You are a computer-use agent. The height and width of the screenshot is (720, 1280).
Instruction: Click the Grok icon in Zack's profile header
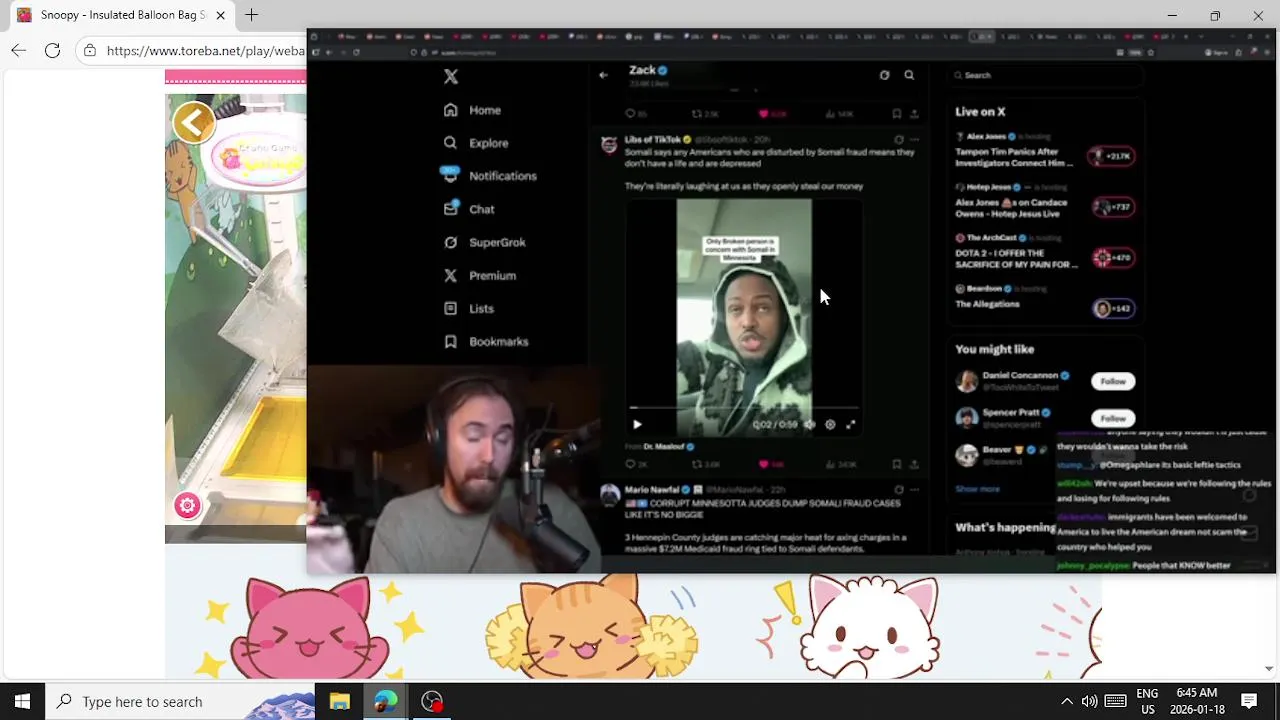coord(884,75)
